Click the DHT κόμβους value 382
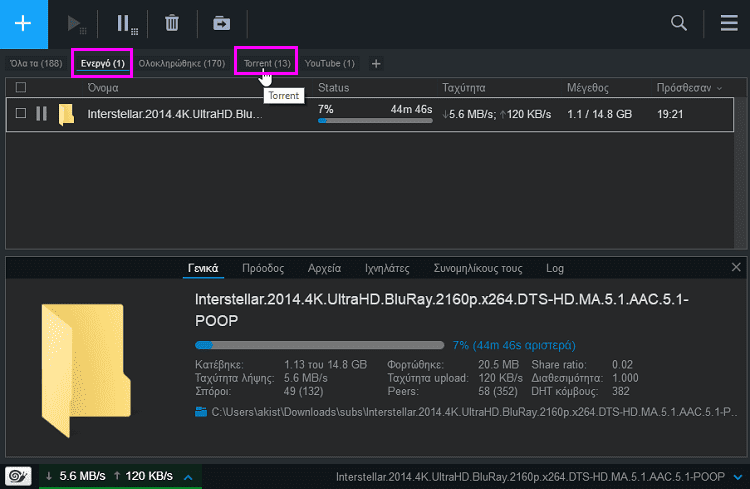 coord(621,391)
